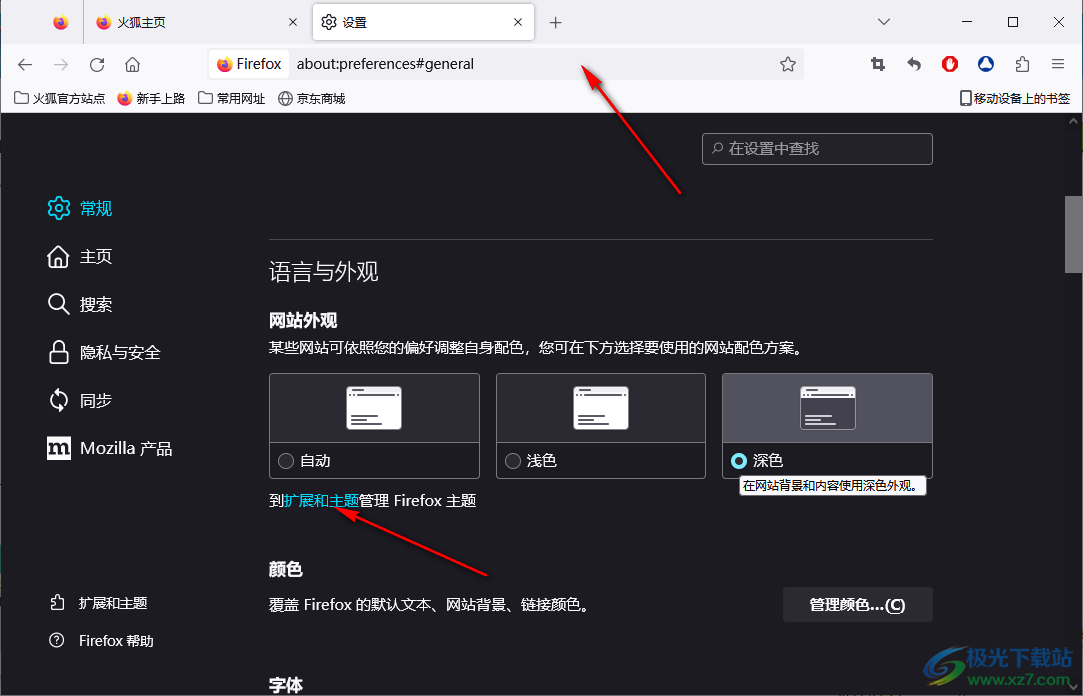1083x696 pixels.
Task: Open the Mozilla 产品 category
Action: pyautogui.click(x=109, y=449)
